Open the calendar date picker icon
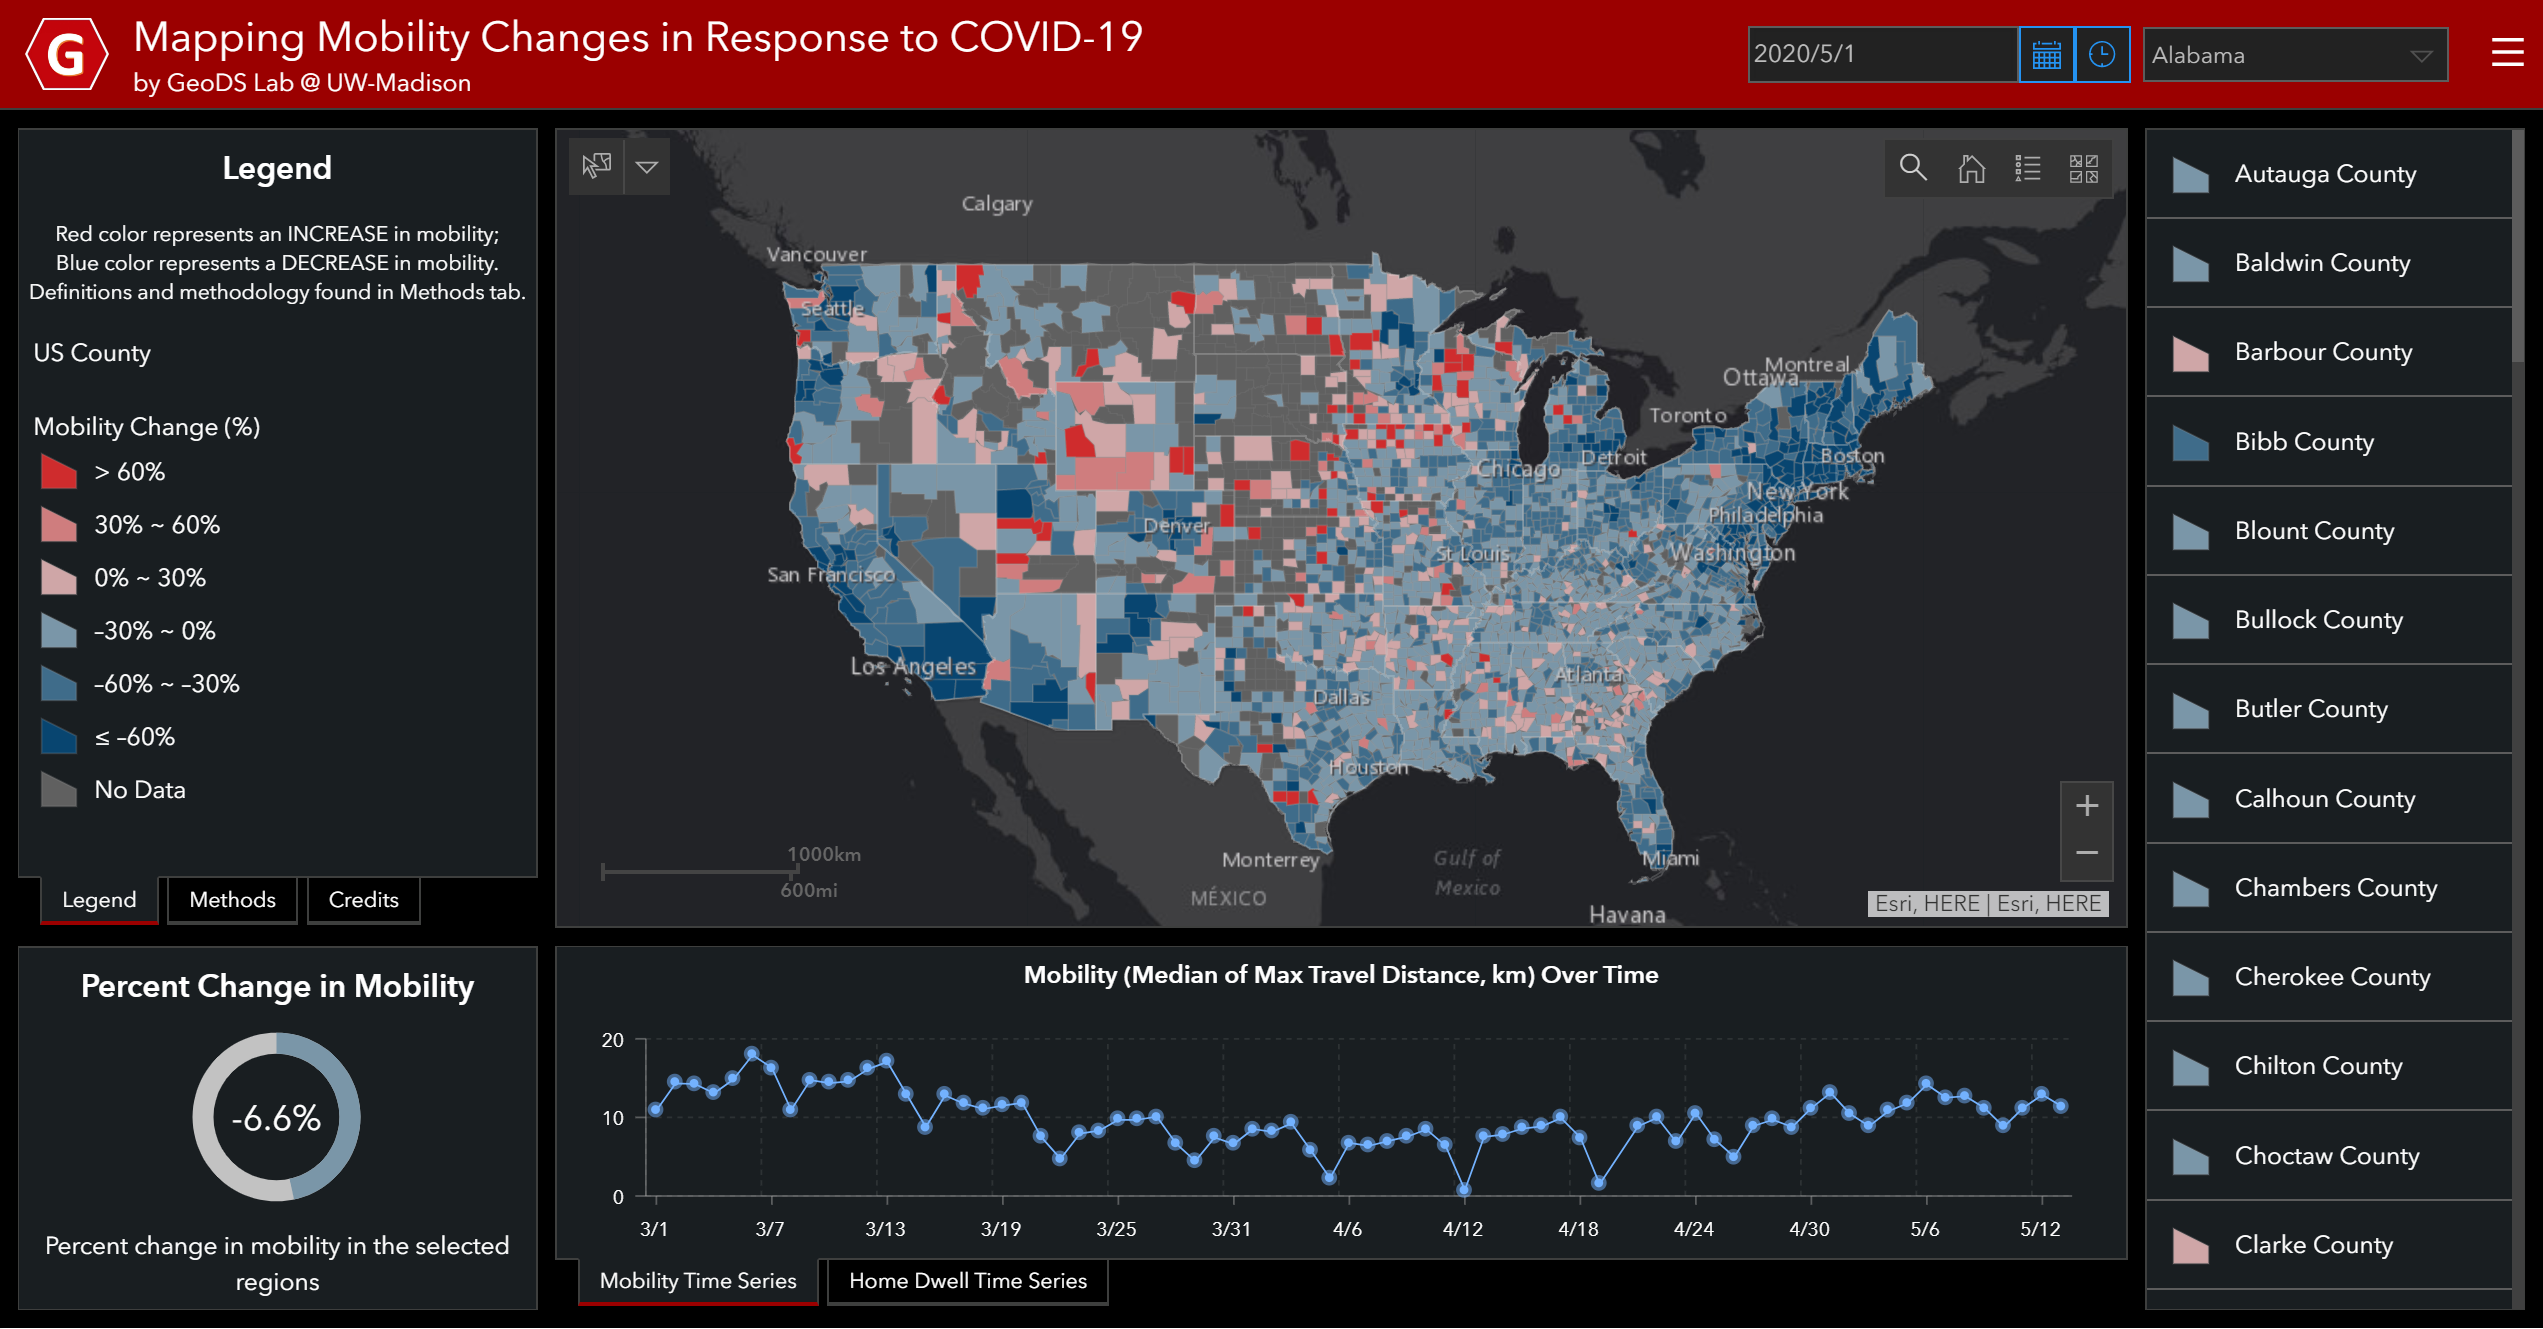 coord(2046,55)
